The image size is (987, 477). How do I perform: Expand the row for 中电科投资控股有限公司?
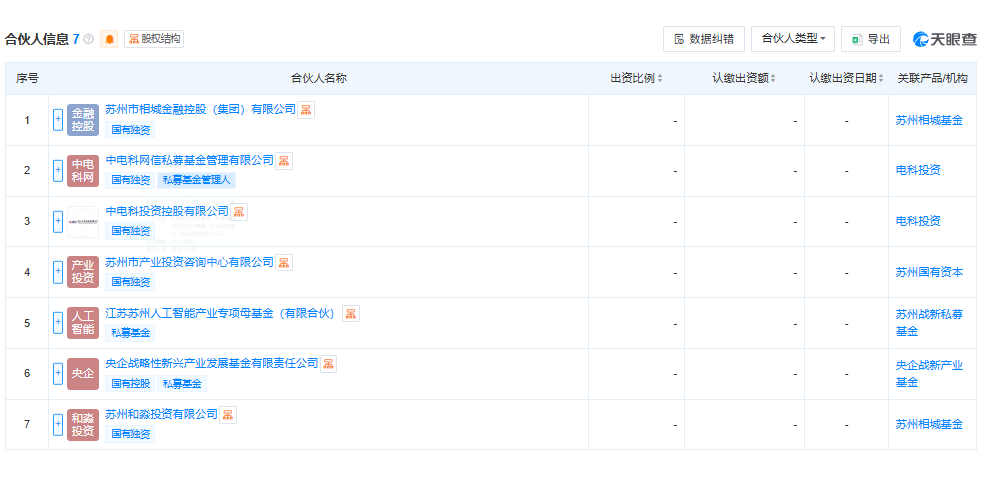pyautogui.click(x=58, y=222)
